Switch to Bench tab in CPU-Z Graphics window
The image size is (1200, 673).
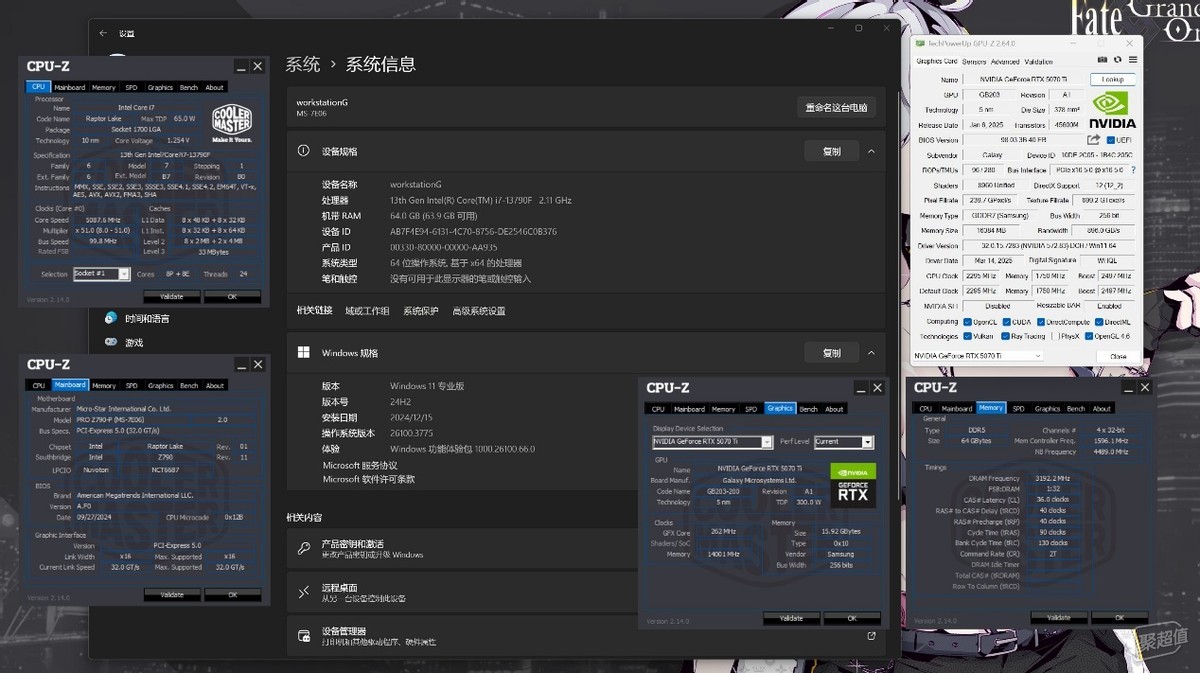(x=808, y=408)
